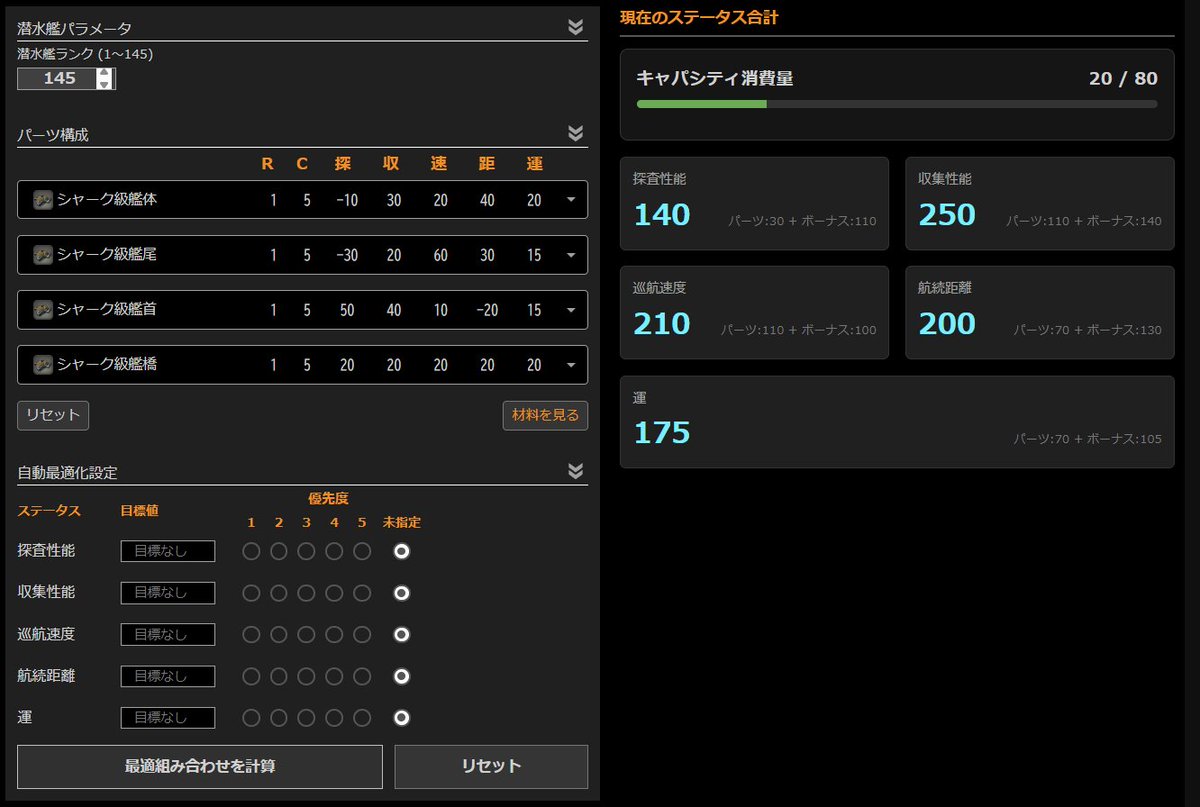The height and width of the screenshot is (807, 1200).
Task: Click the キャパシティ消費量 progress bar
Action: 897,104
